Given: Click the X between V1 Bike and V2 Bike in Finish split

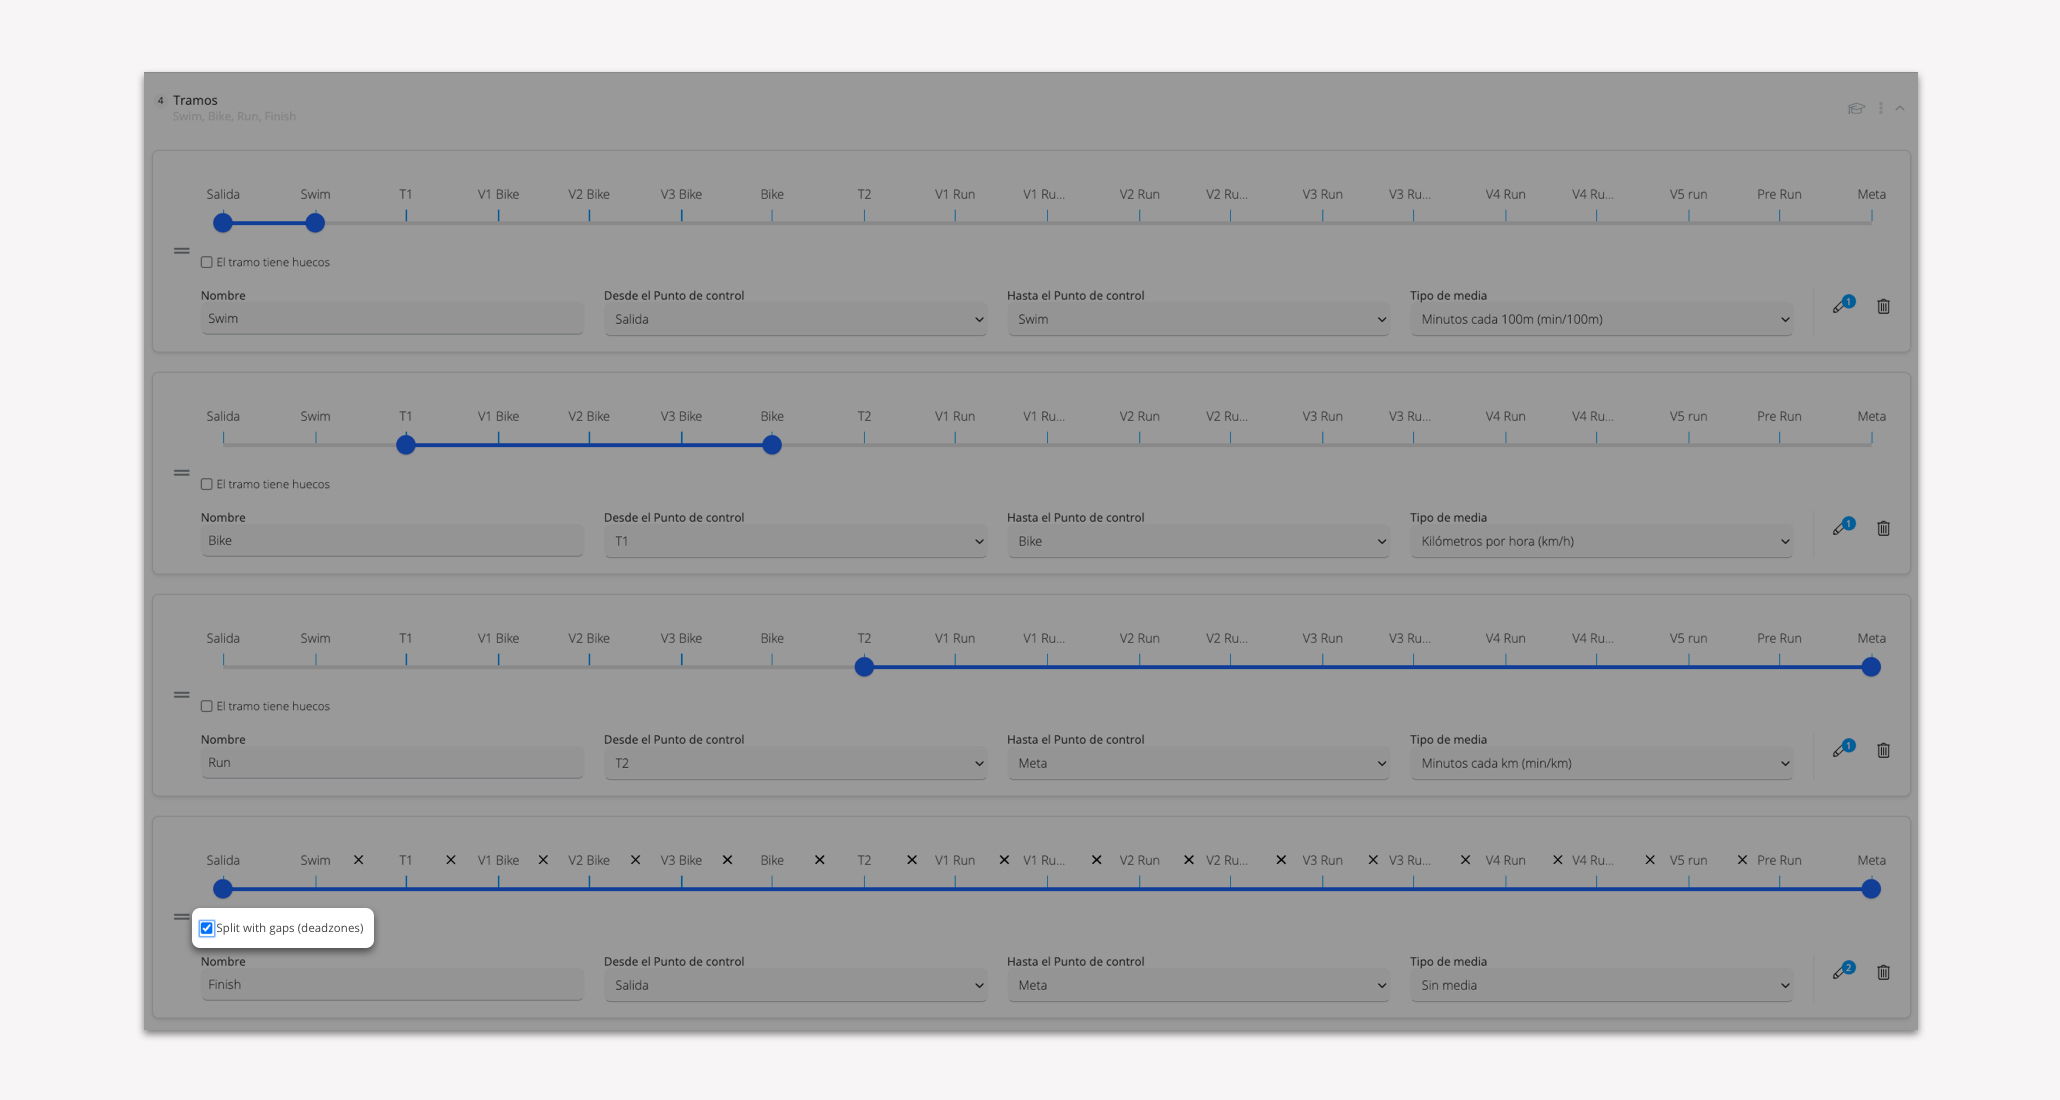Looking at the screenshot, I should point(543,860).
